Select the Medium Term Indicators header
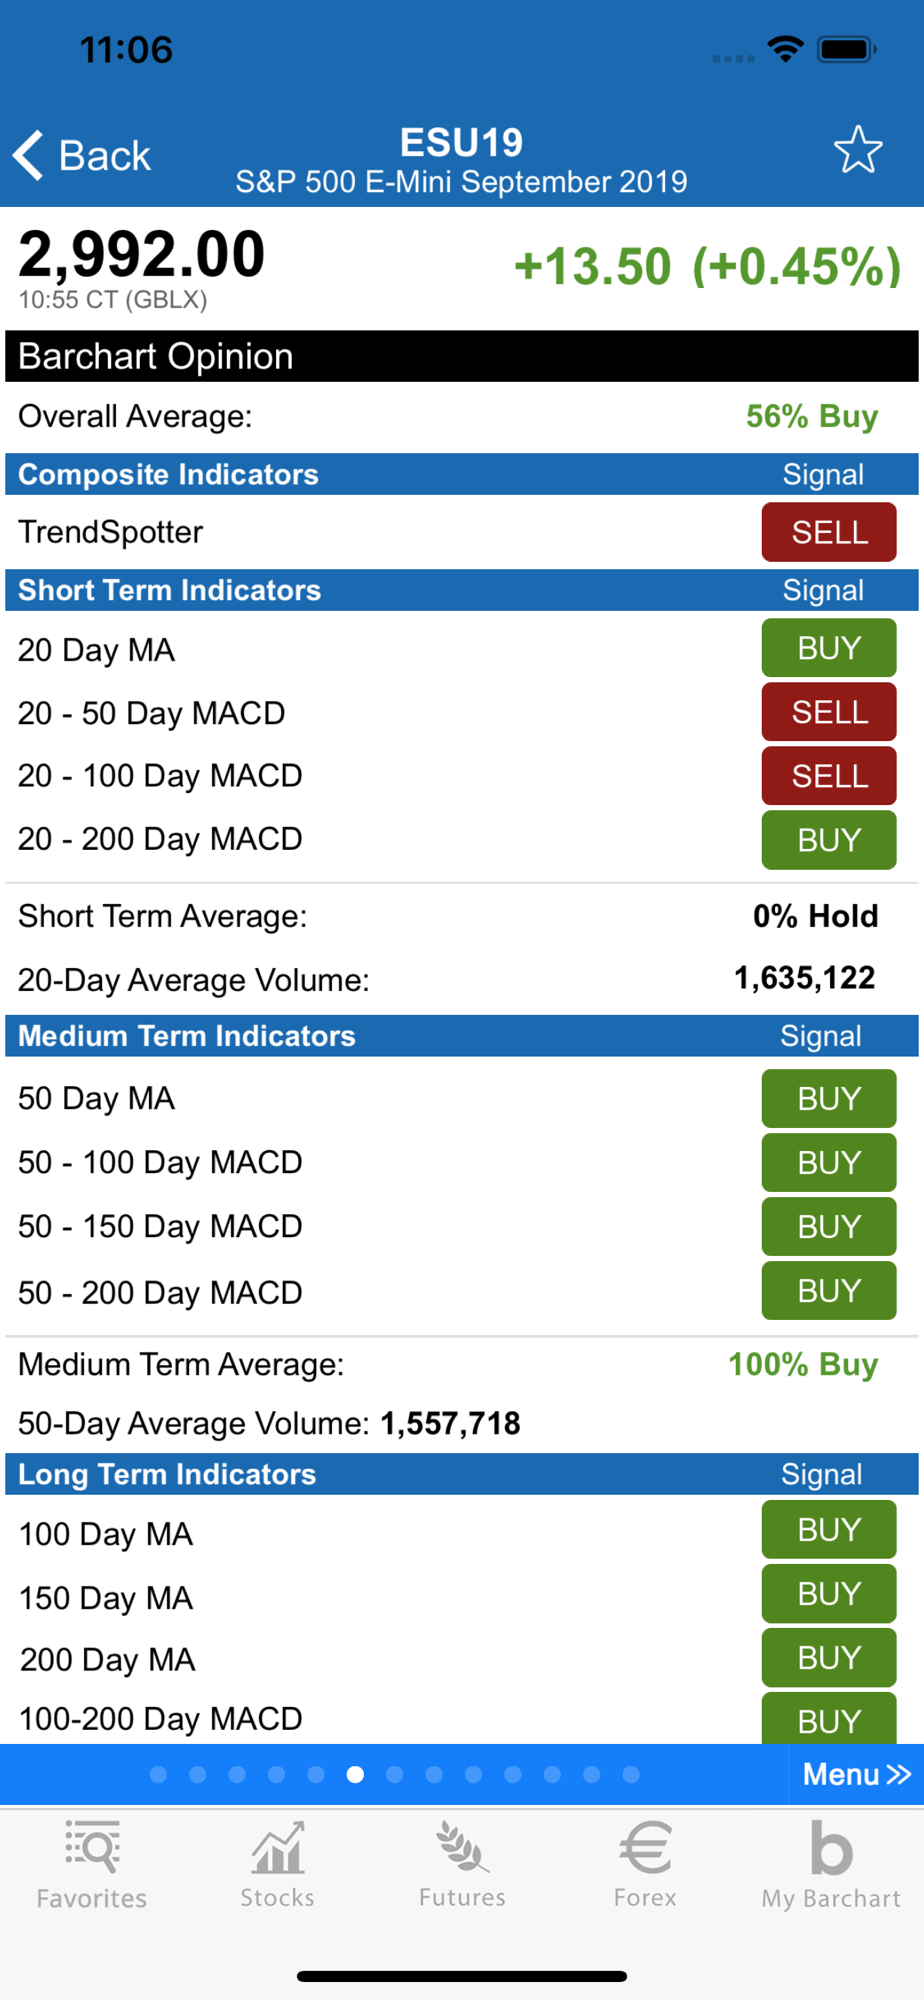This screenshot has width=924, height=2000. (187, 1036)
